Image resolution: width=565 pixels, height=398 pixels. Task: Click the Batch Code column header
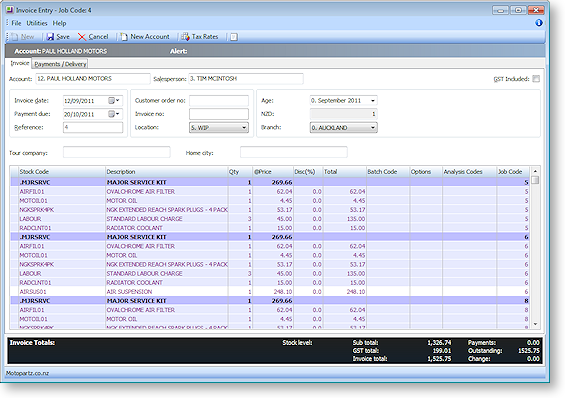tap(388, 172)
